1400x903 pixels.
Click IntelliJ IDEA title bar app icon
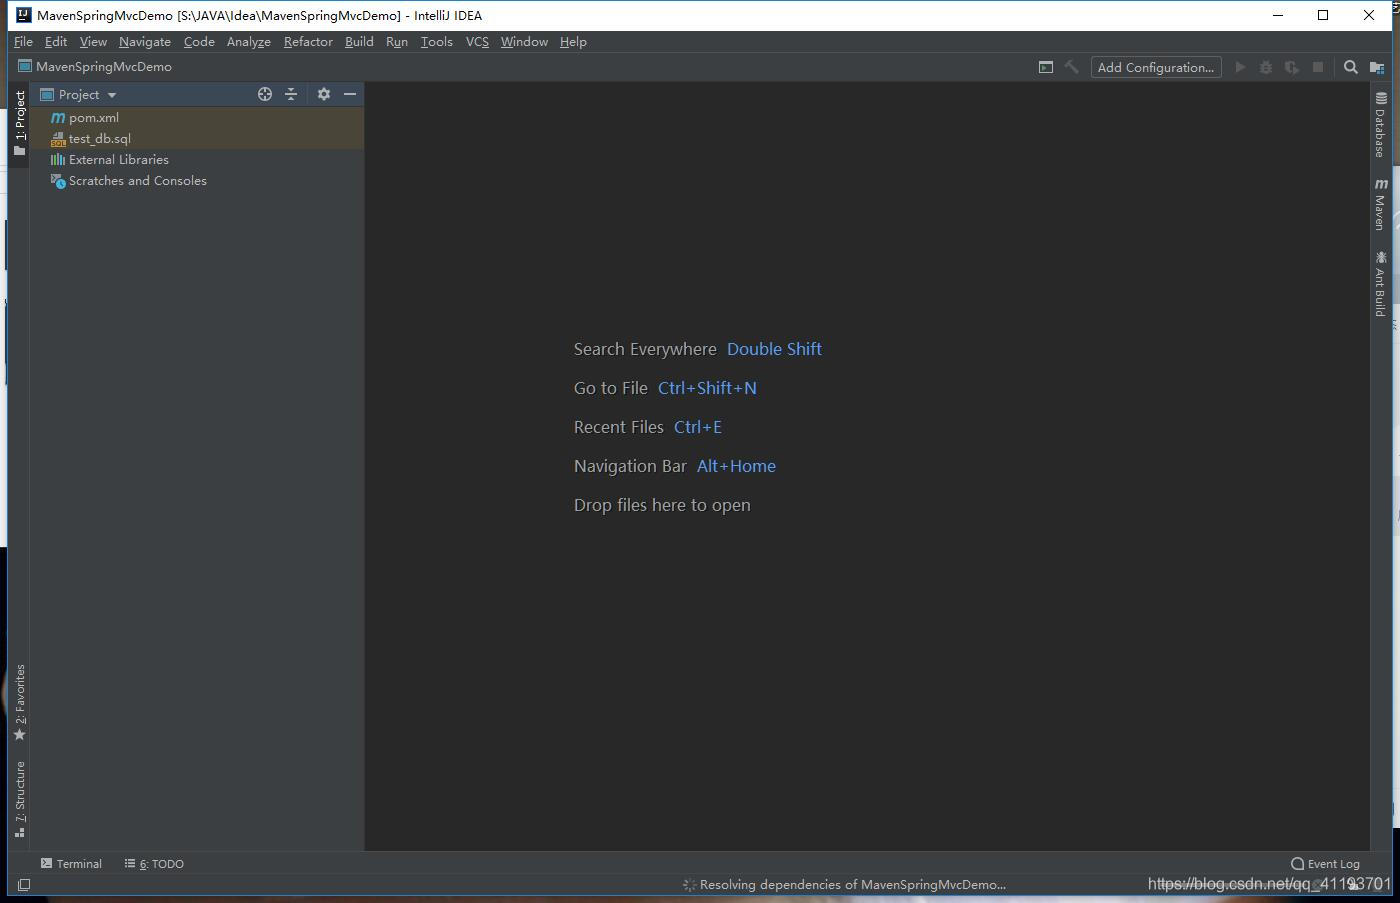24,15
